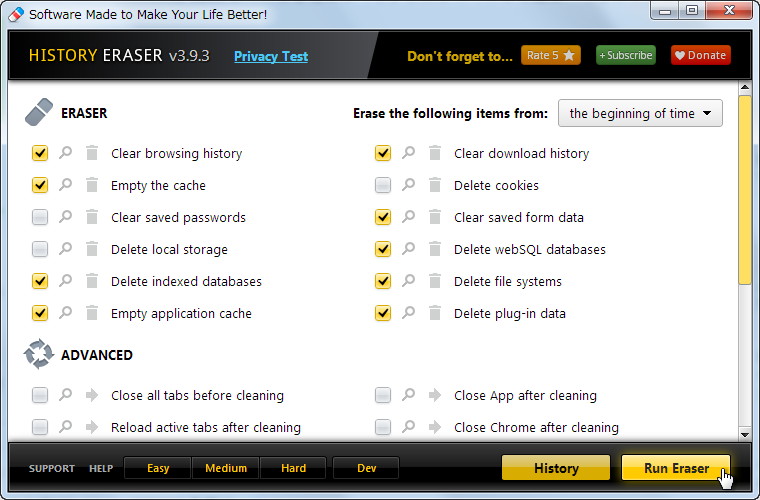Click trash icon beside Clear browsing history

point(92,153)
